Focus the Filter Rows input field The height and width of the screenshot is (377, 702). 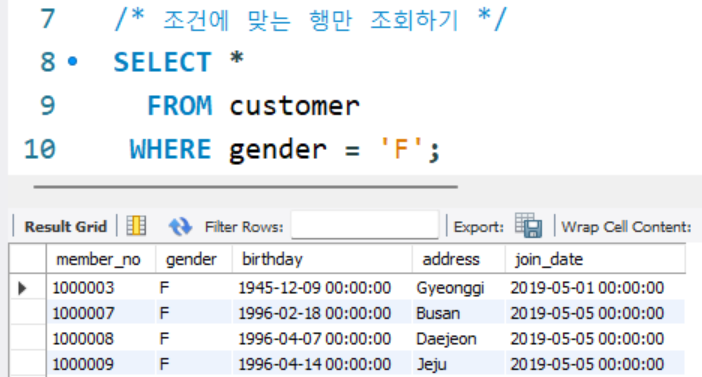click(364, 225)
